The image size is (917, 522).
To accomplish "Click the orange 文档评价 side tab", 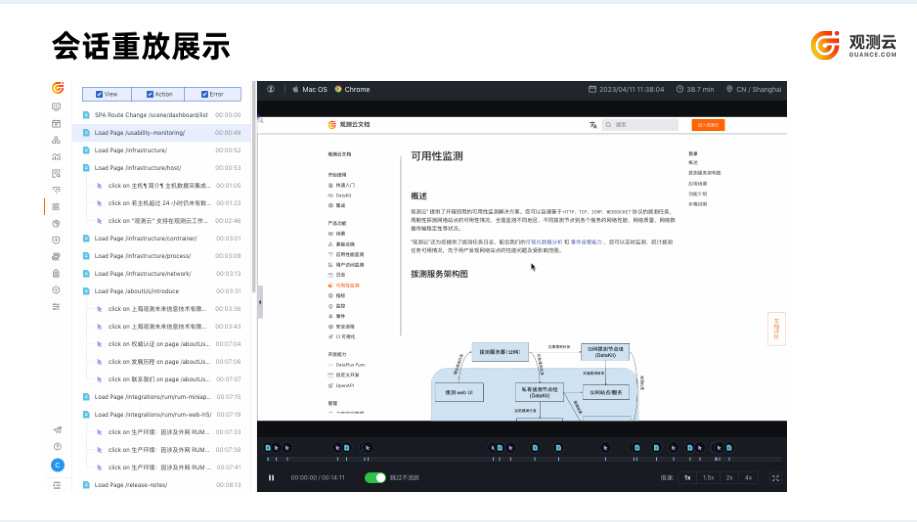I will (776, 329).
